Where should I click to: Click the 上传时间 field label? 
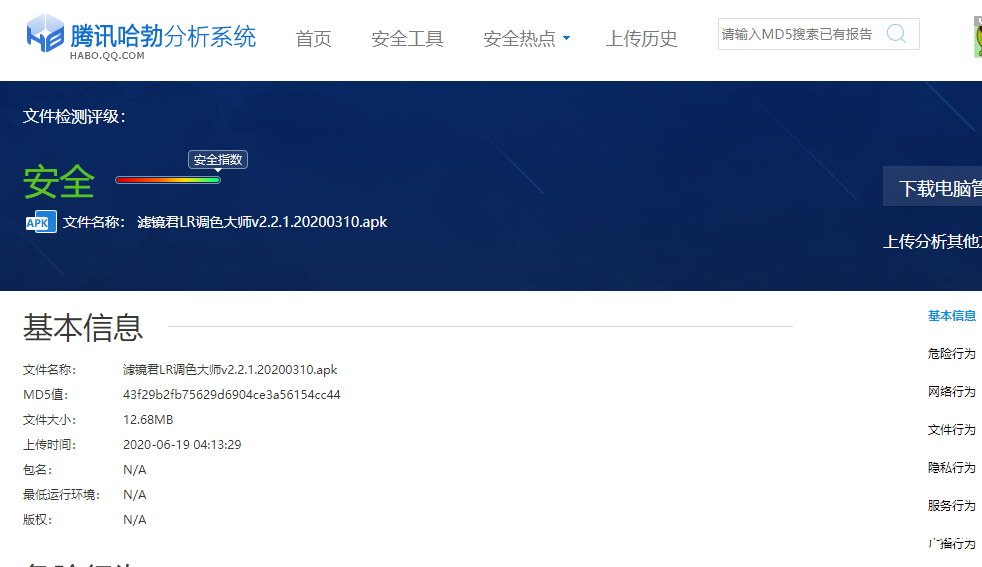click(49, 445)
